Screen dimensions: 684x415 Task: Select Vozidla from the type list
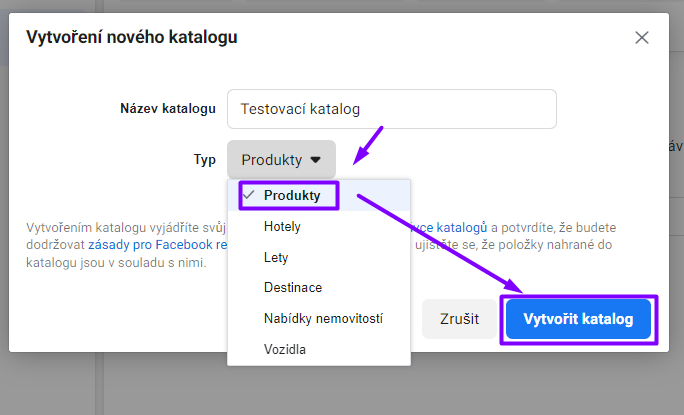285,349
